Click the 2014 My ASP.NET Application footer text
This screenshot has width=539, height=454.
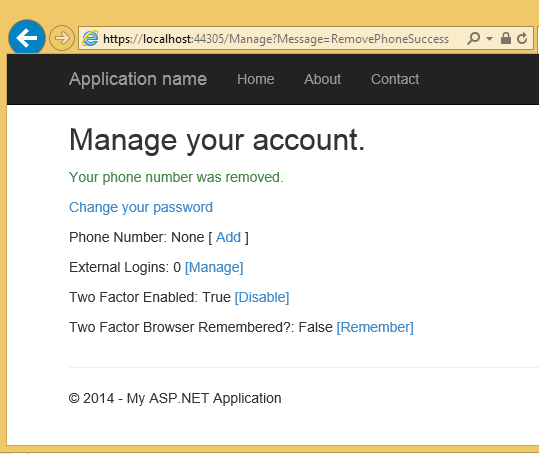point(175,398)
